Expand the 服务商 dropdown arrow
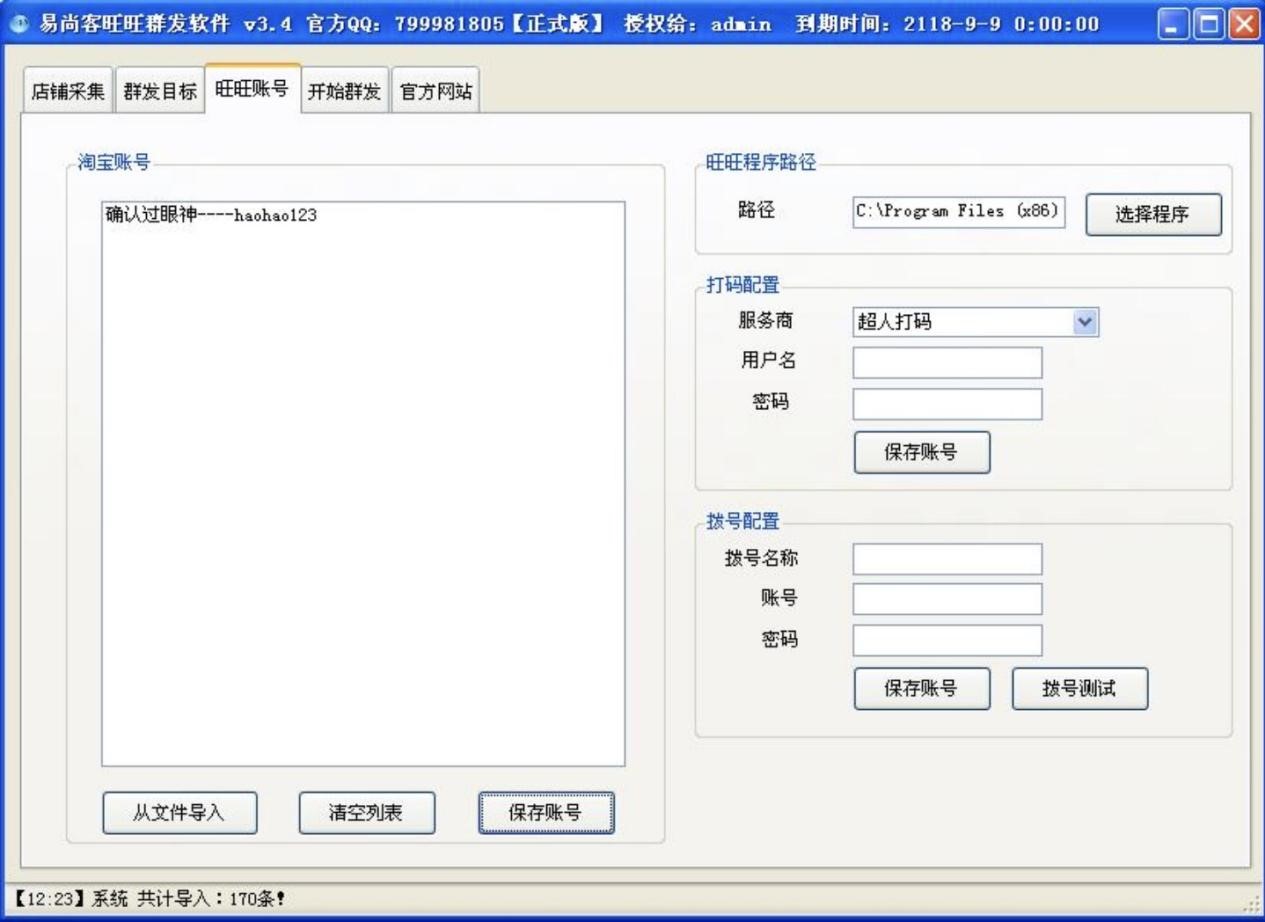Viewport: 1265px width, 922px height. pyautogui.click(x=1085, y=322)
